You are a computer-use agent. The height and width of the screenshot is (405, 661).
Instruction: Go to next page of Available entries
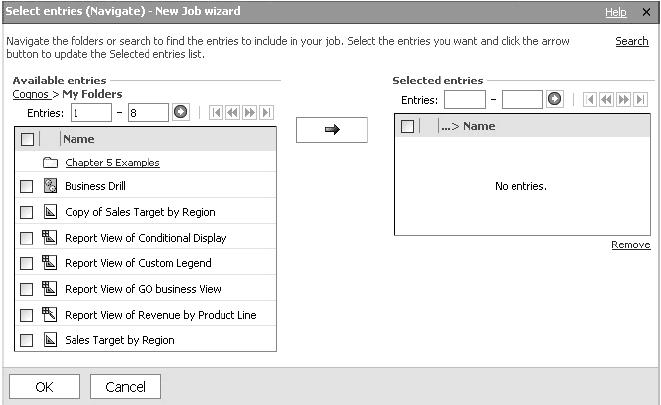click(x=250, y=113)
